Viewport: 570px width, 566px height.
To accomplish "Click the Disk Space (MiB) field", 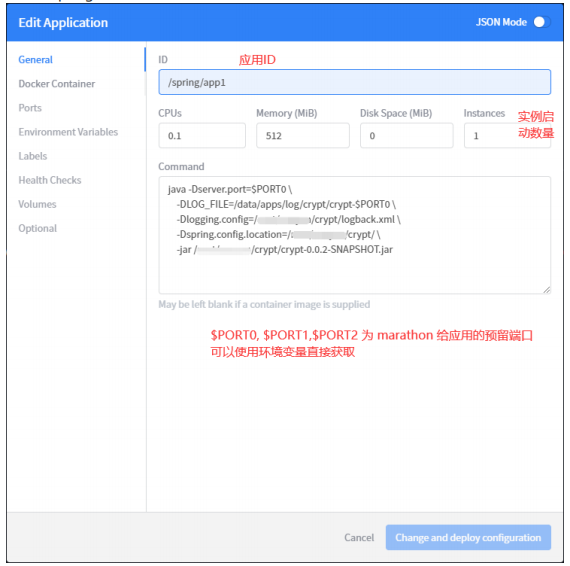I will pyautogui.click(x=406, y=136).
